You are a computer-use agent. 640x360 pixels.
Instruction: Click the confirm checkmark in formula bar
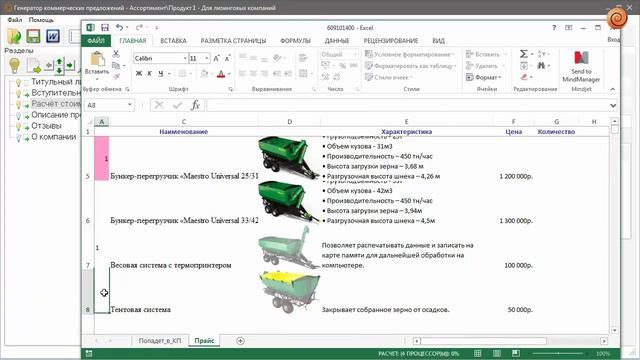coord(177,105)
